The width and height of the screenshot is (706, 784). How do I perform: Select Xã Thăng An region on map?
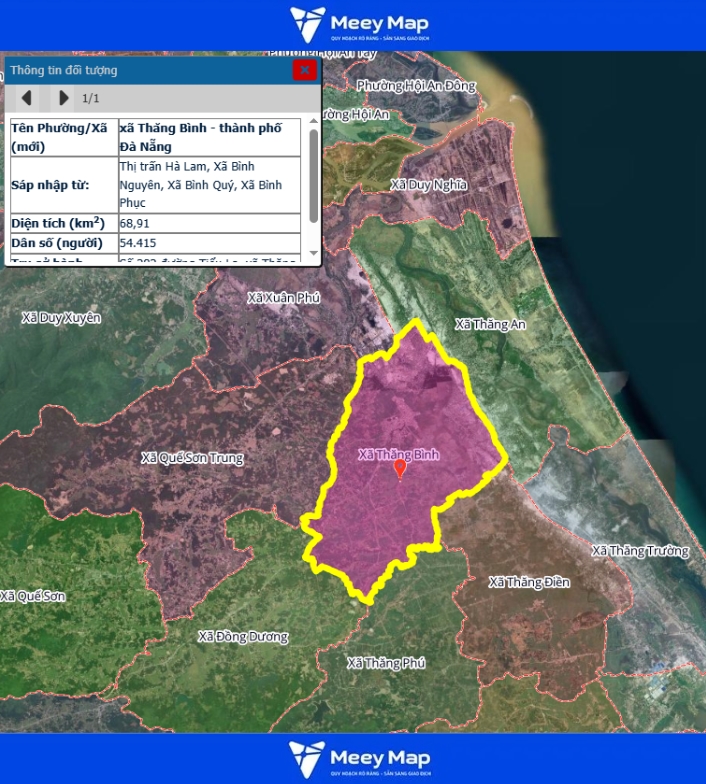(489, 324)
